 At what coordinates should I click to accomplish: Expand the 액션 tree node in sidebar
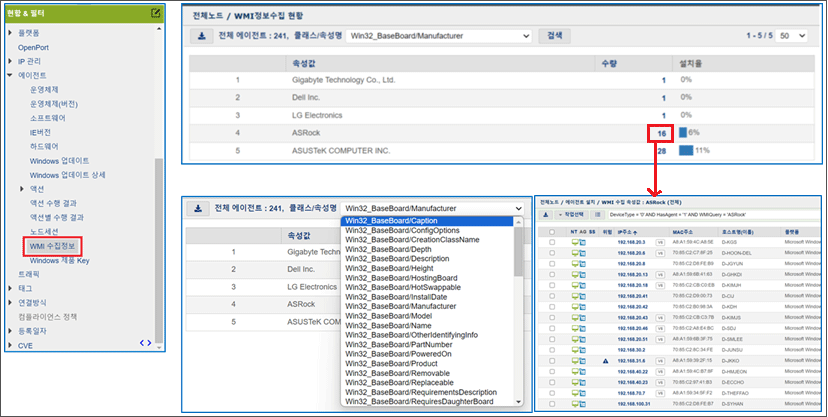point(23,188)
